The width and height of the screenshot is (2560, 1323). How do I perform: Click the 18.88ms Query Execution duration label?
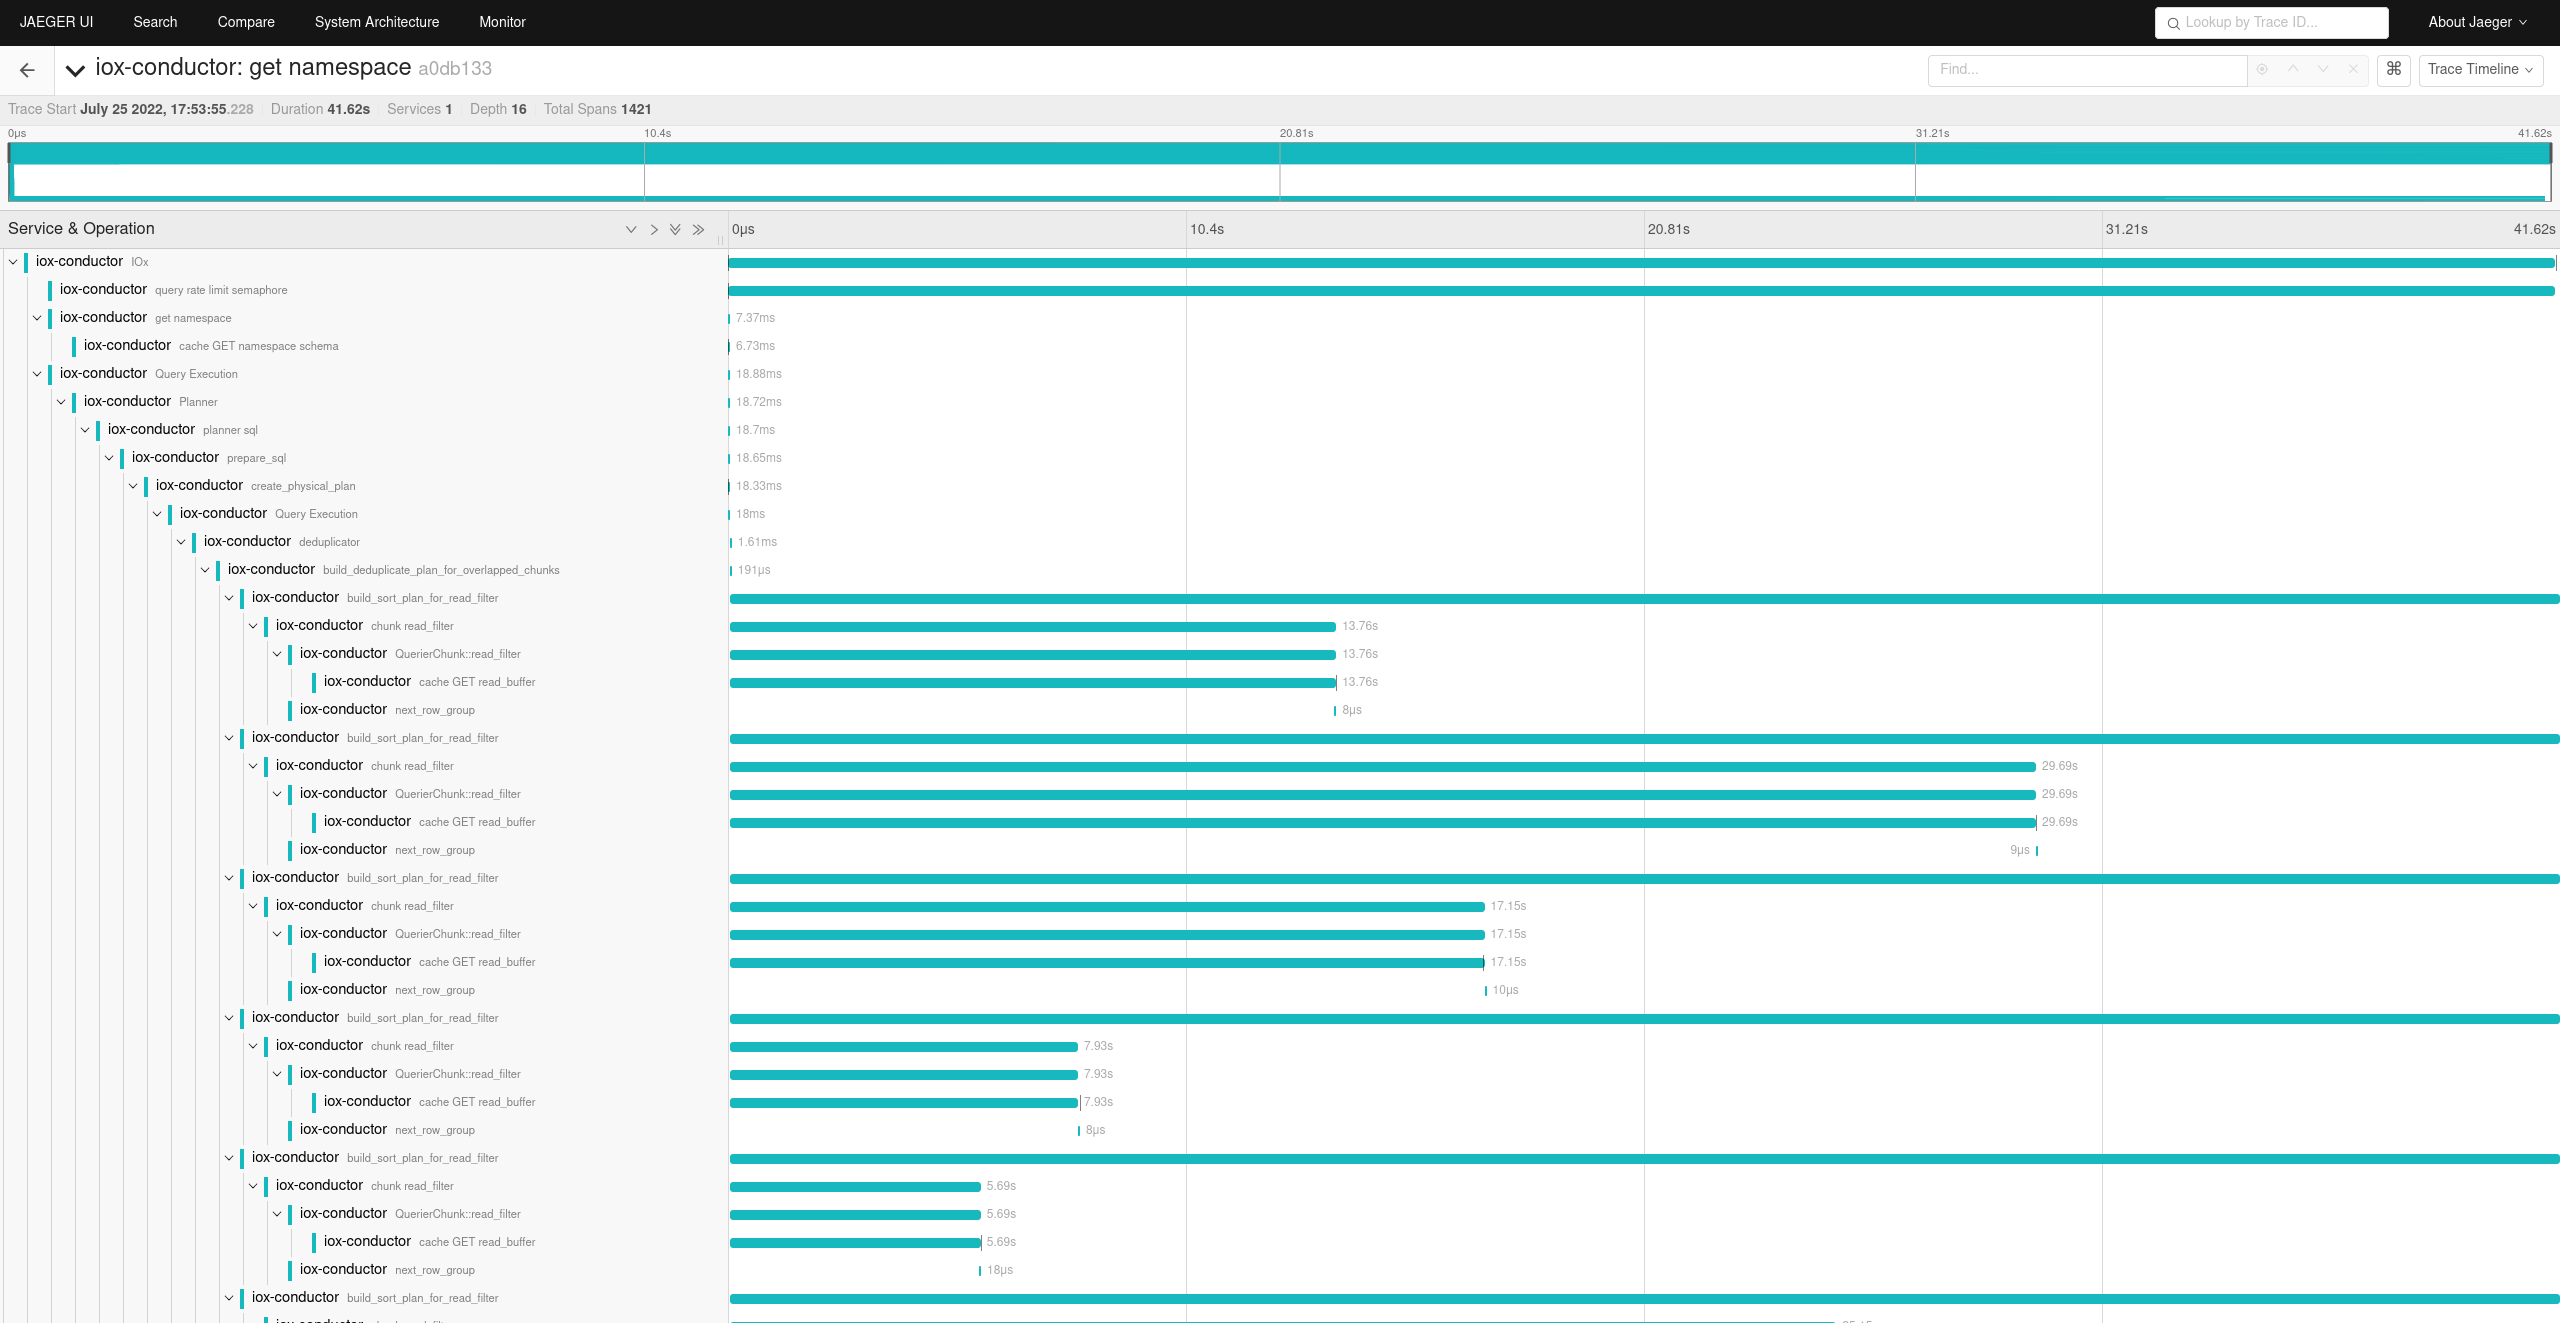[x=759, y=374]
